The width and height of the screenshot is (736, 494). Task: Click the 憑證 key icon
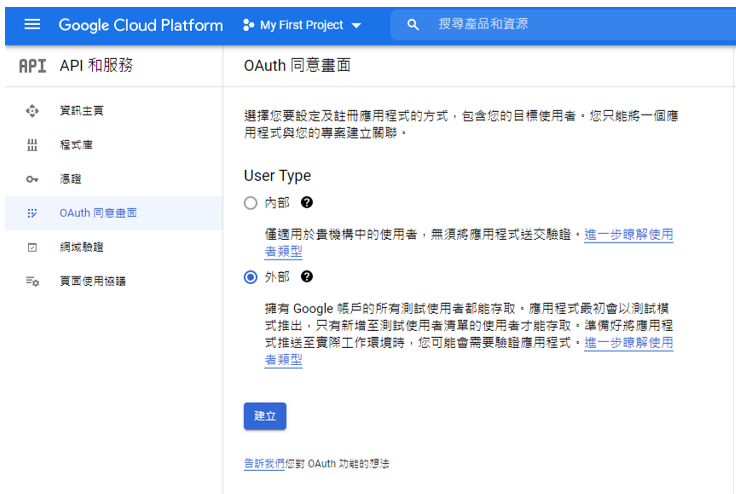[32, 179]
